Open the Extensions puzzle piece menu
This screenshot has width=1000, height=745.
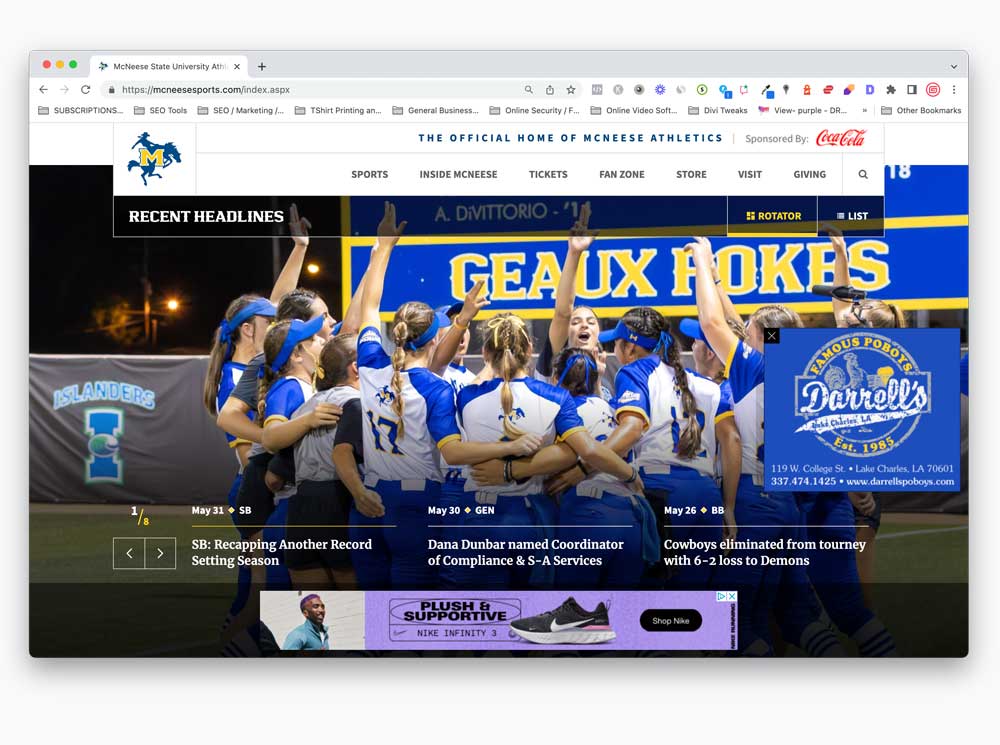pyautogui.click(x=891, y=90)
